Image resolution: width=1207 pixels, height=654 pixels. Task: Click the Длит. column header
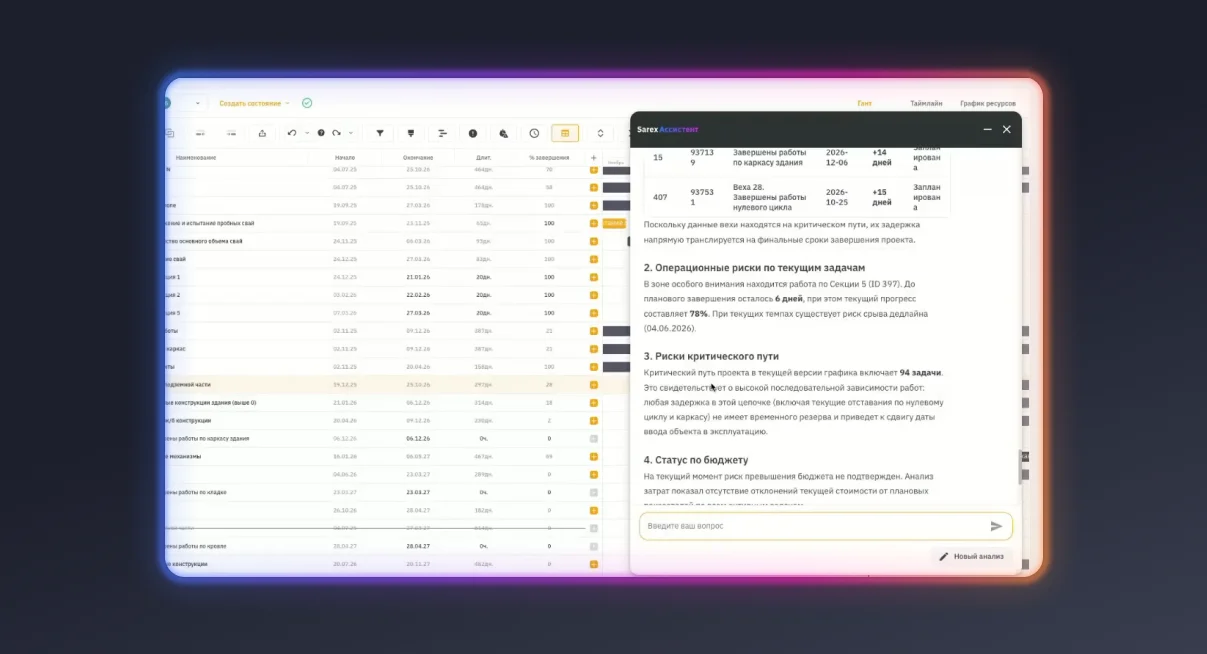[x=484, y=158]
